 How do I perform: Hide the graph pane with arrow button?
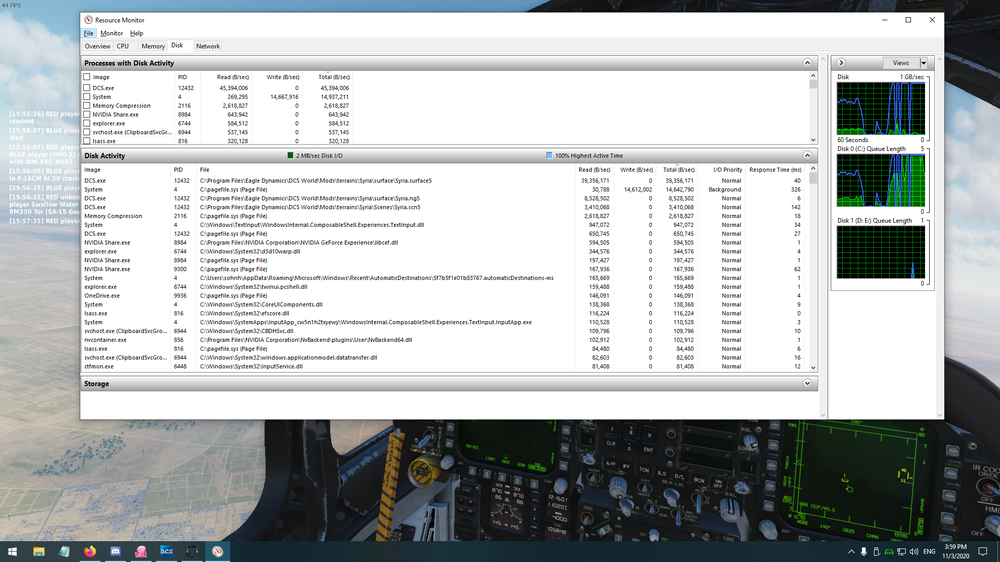[841, 63]
